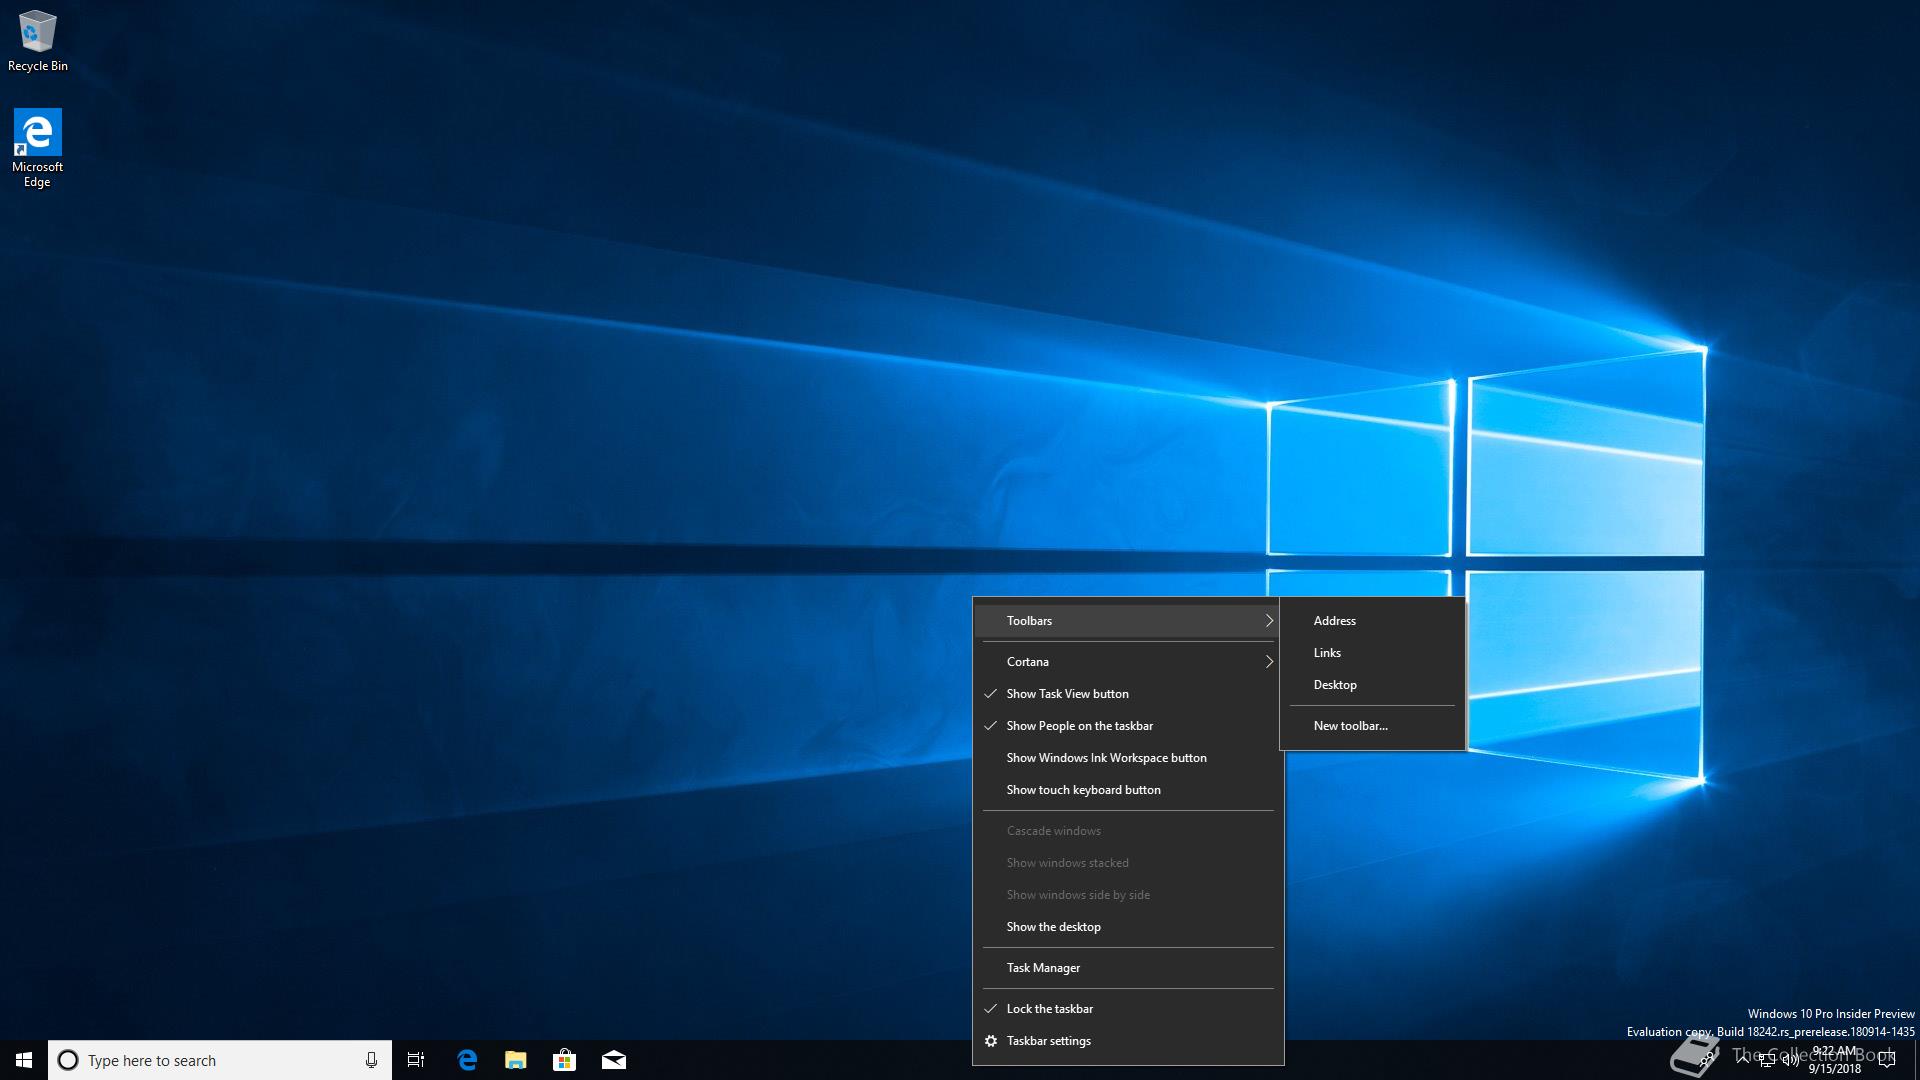Choose New toolbar... from submenu
Viewport: 1920px width, 1080px height.
(1372, 726)
